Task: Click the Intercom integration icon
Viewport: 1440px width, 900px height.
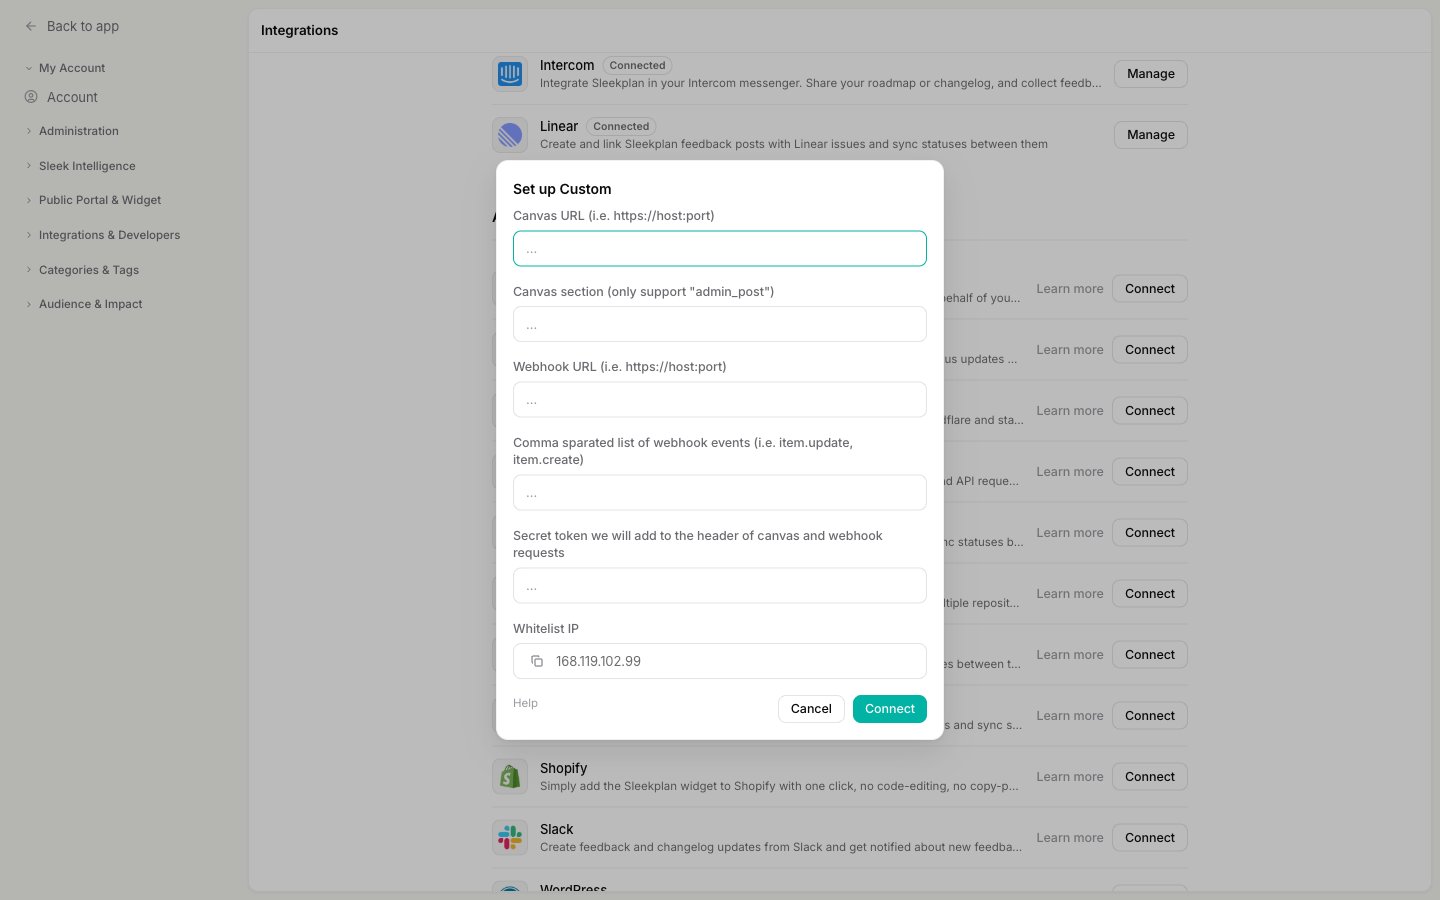Action: tap(510, 74)
